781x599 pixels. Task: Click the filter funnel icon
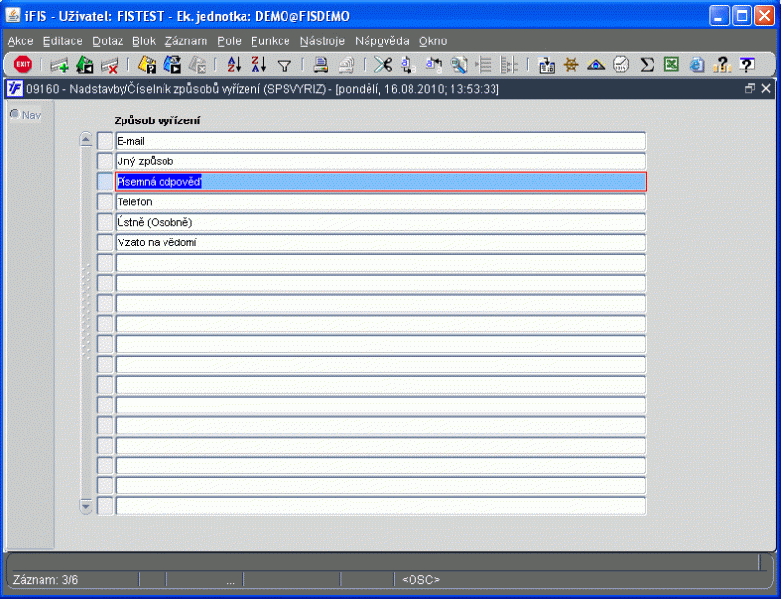coord(284,65)
